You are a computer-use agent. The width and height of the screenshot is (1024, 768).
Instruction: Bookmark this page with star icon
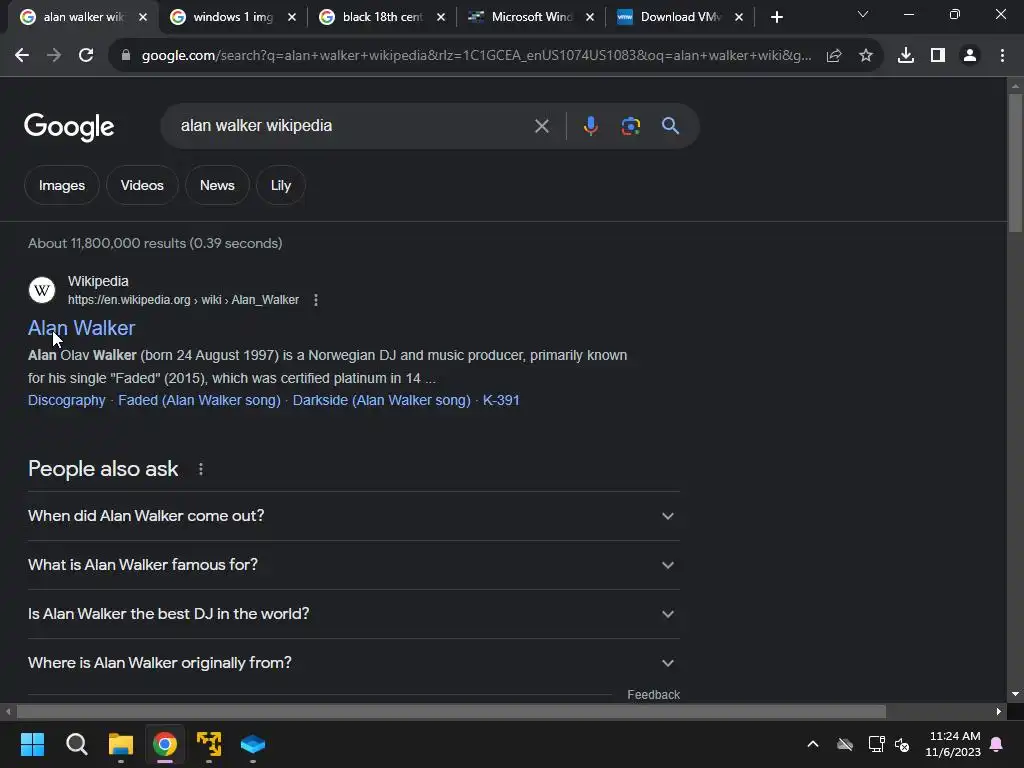866,56
